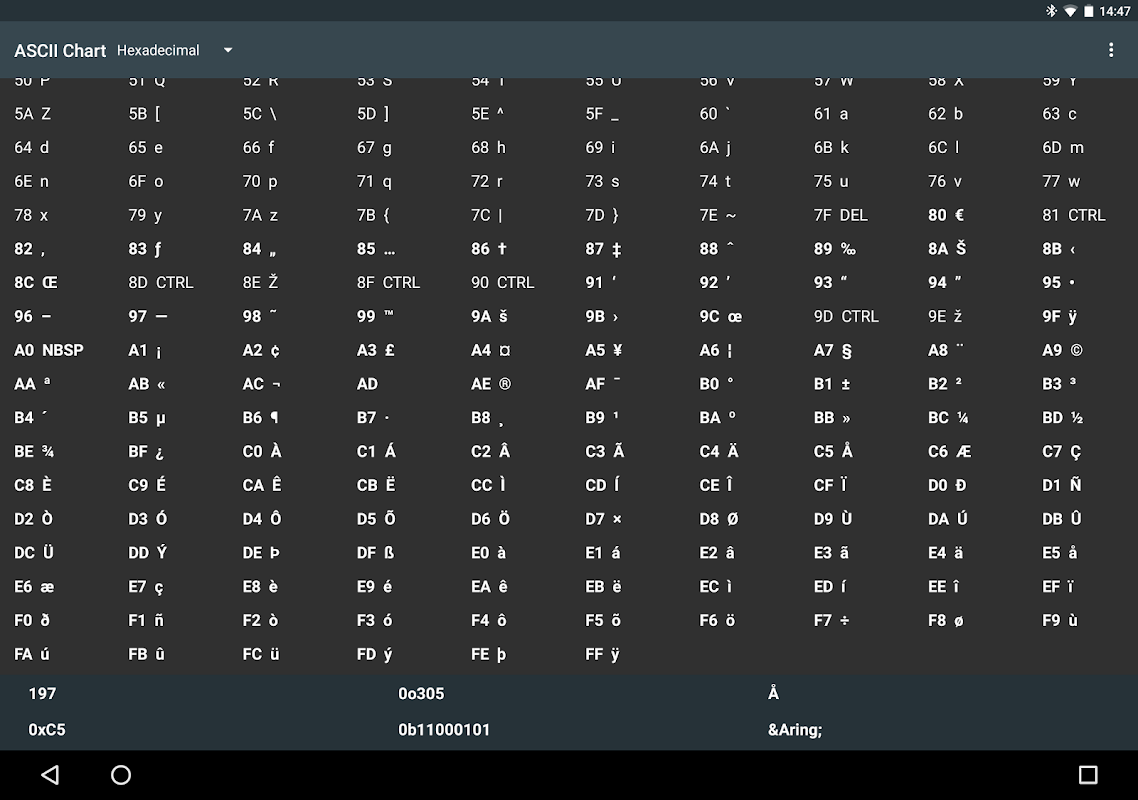
Task: Choose the C5 Å character cell
Action: (x=833, y=451)
